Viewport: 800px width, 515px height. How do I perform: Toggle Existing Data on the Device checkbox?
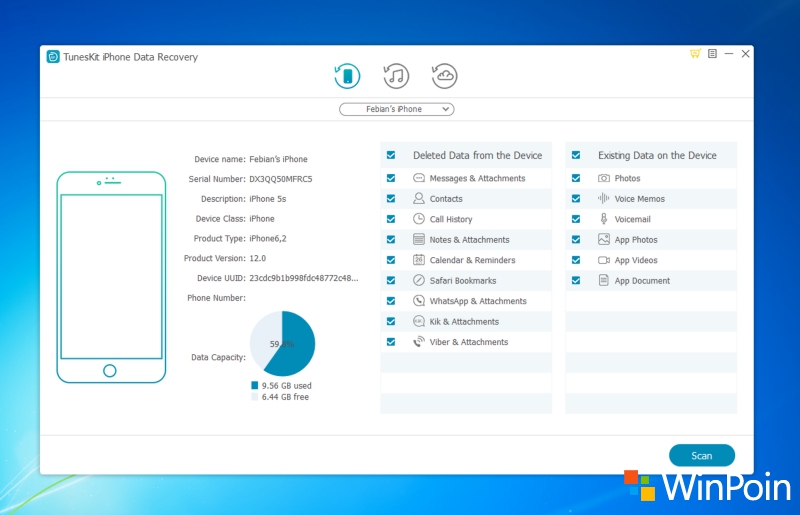576,155
